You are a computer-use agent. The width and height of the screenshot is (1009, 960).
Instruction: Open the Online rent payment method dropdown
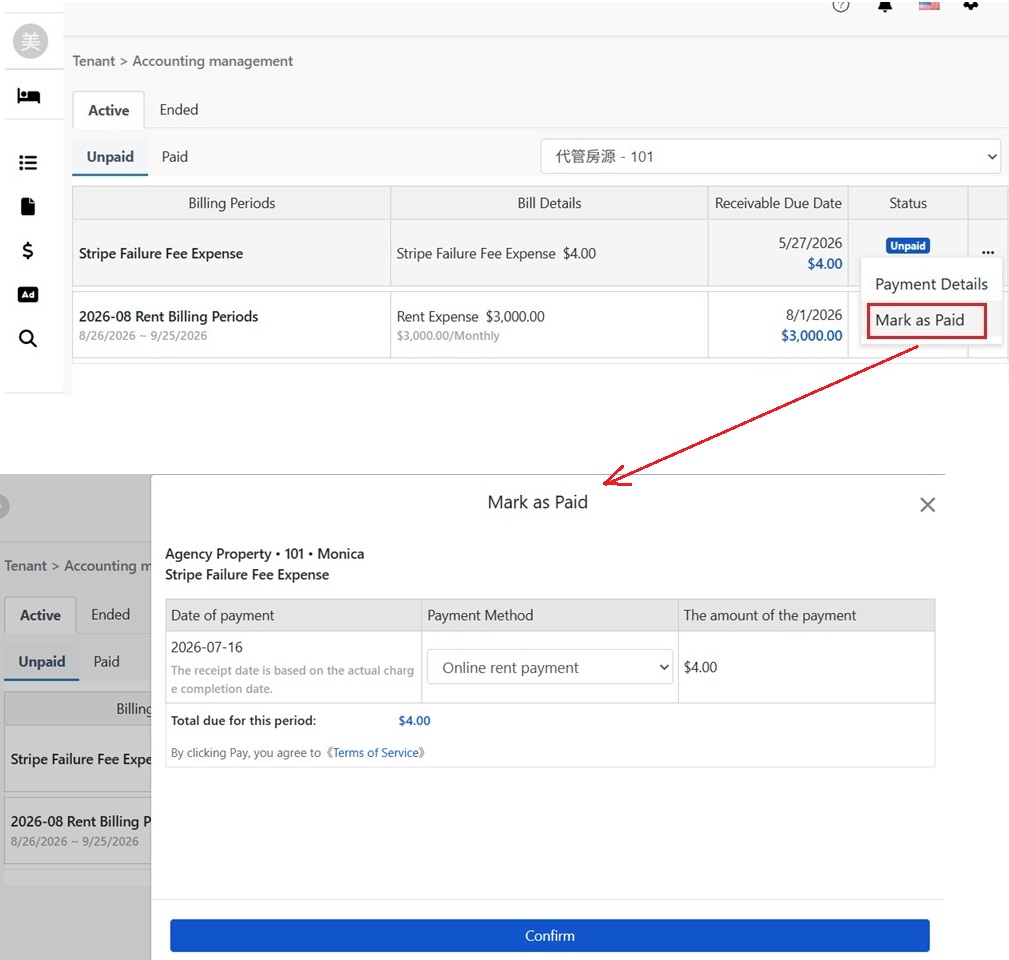pyautogui.click(x=550, y=667)
